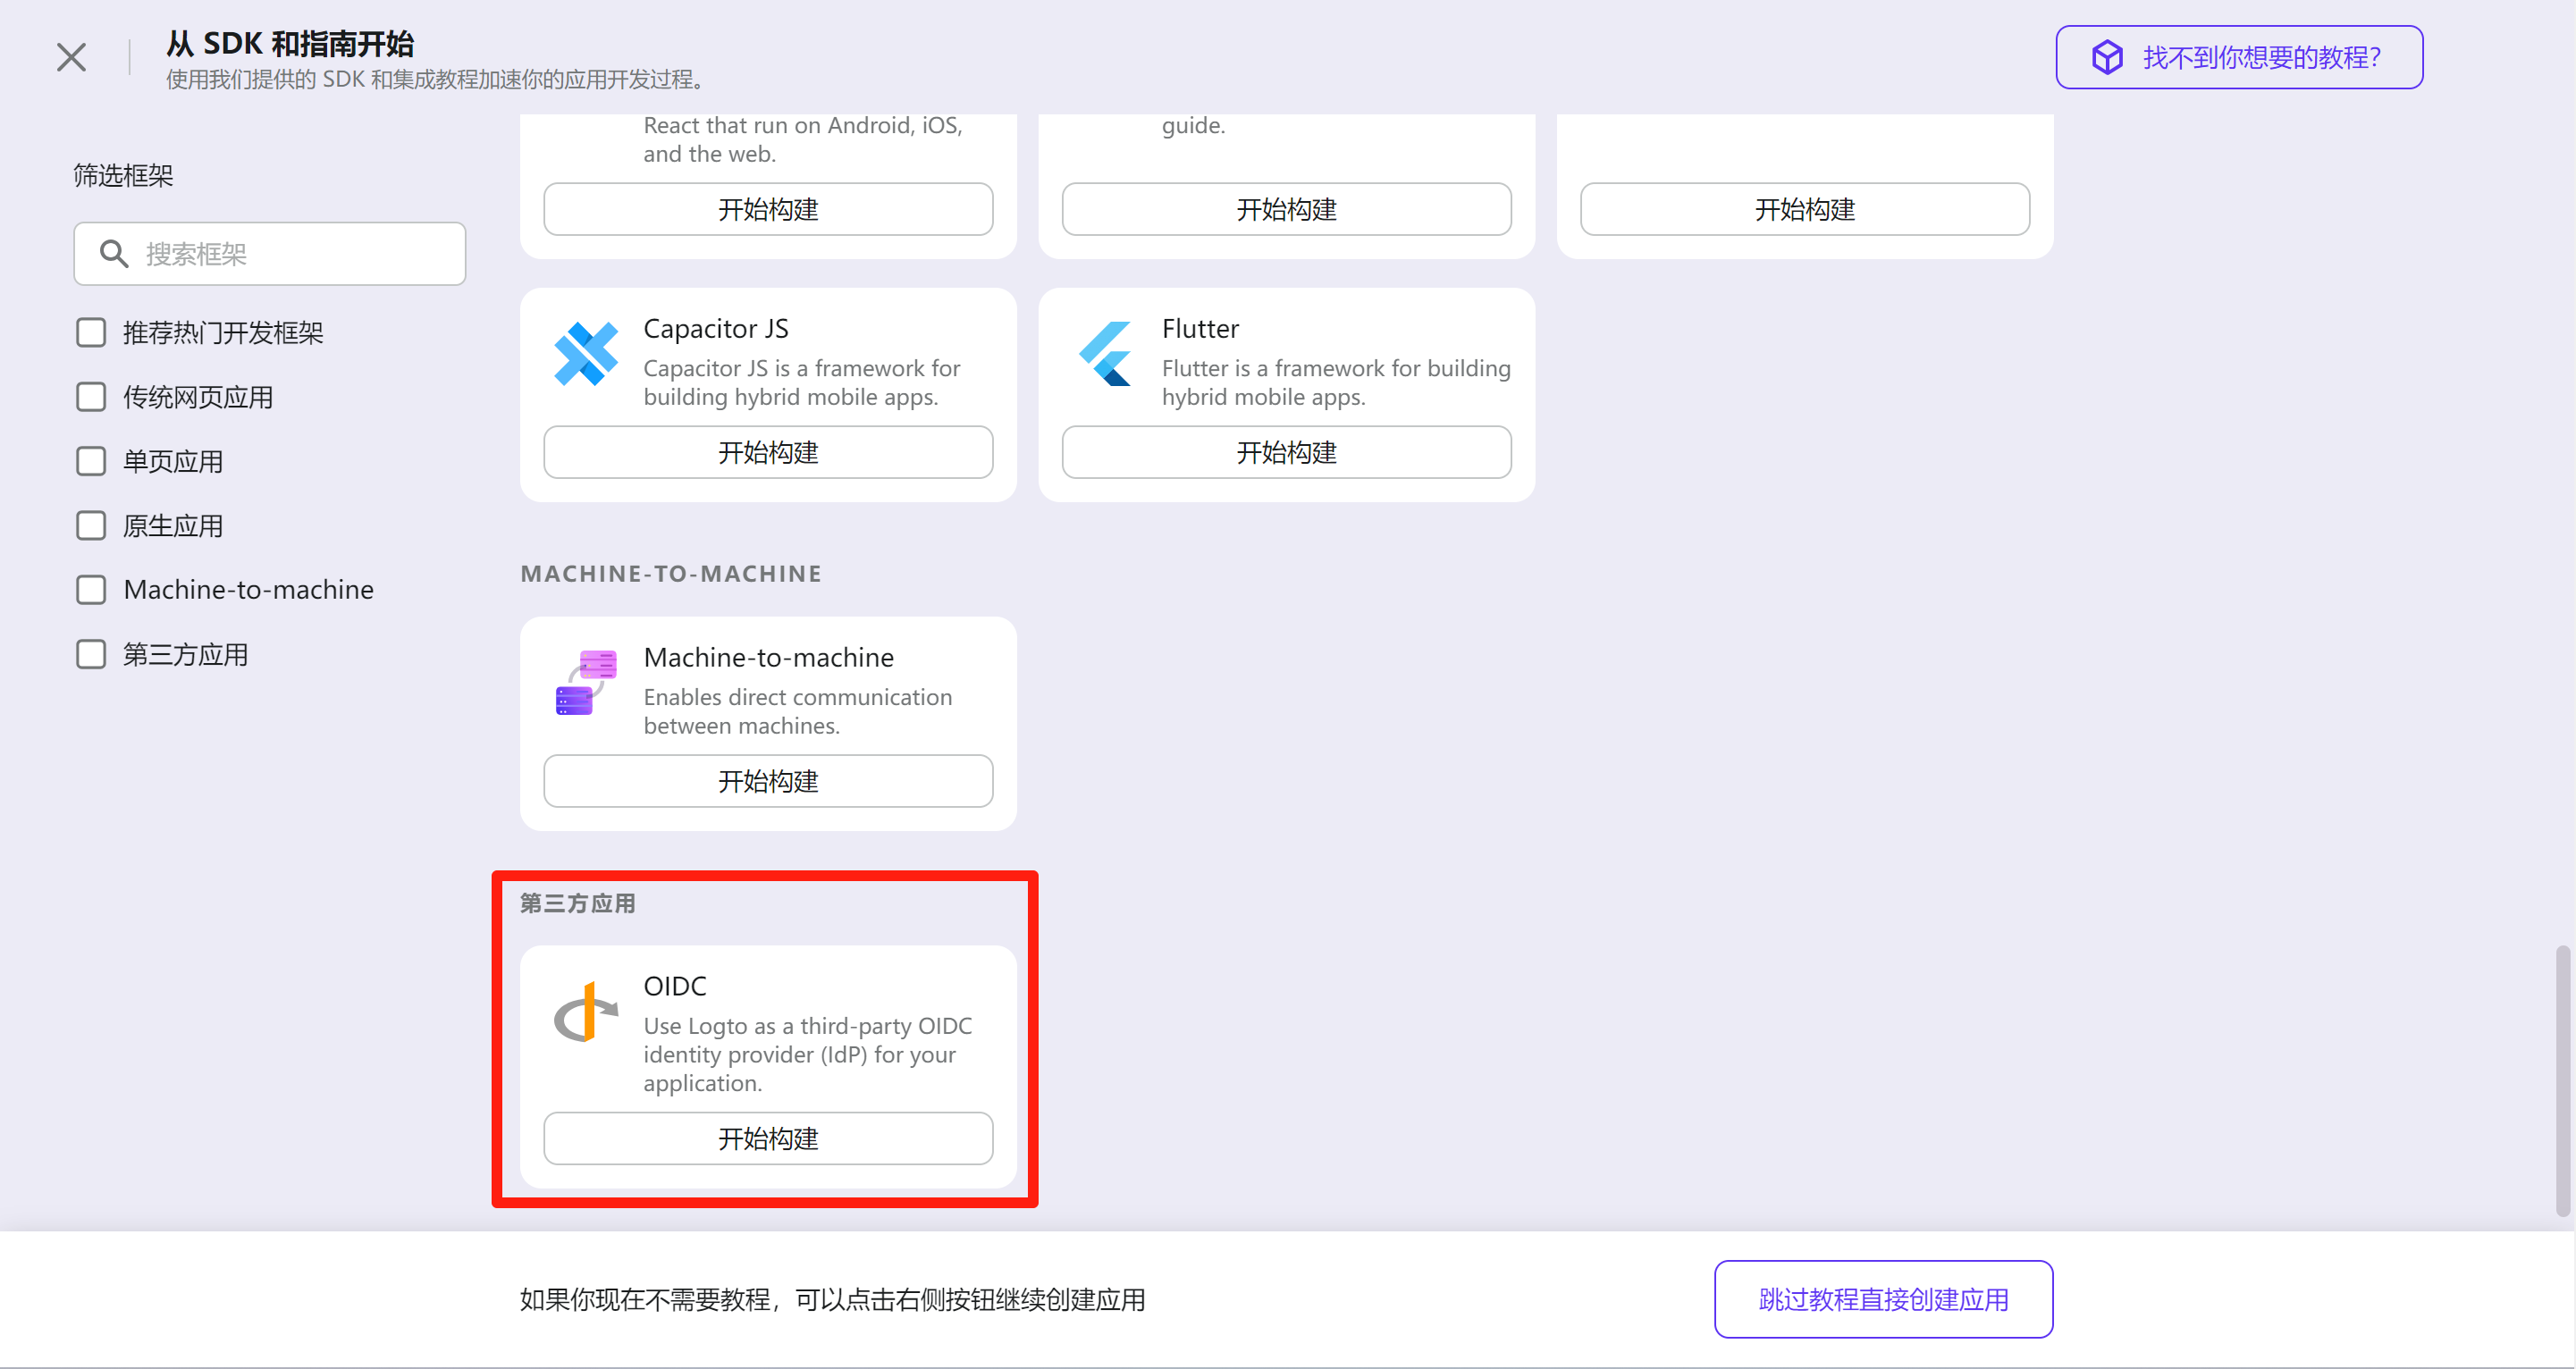2576x1369 pixels.
Task: Check the 传统网页应用 filter
Action: [x=91, y=397]
